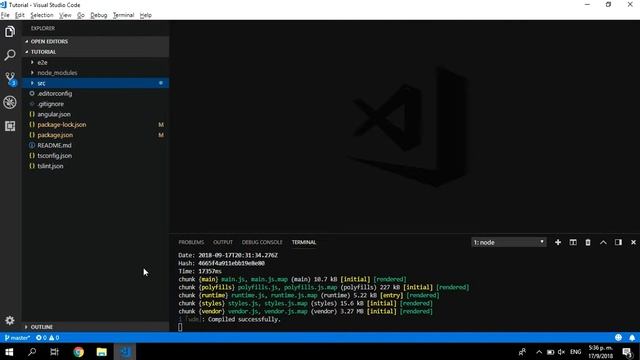Open the taskbar clock and date
This screenshot has height=360, width=640.
pyautogui.click(x=600, y=352)
